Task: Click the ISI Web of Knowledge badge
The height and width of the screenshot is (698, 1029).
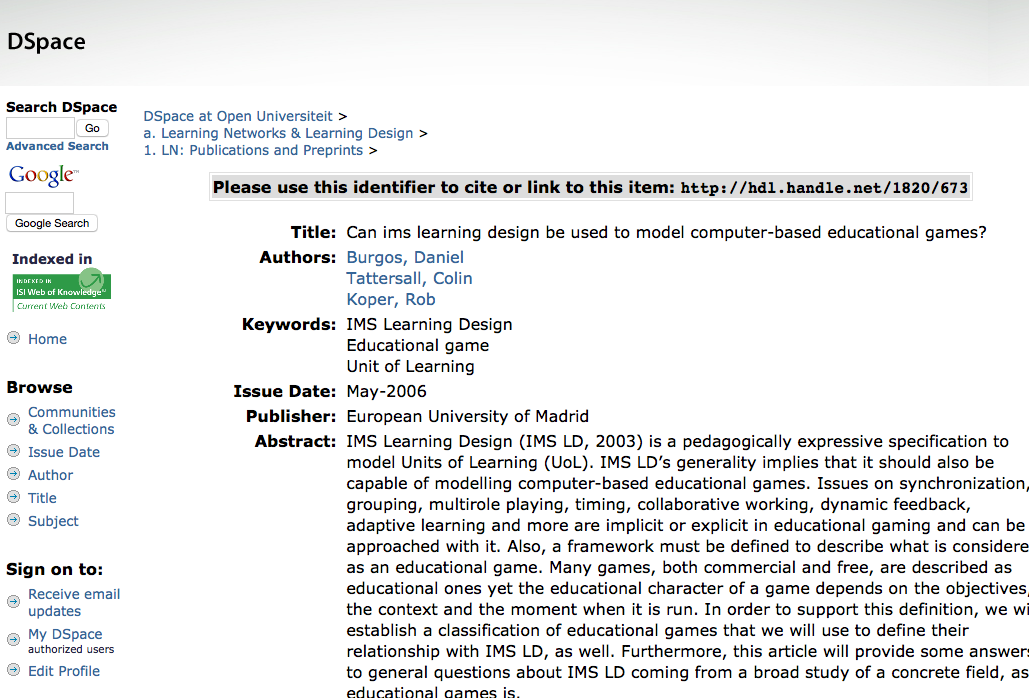Action: point(61,290)
